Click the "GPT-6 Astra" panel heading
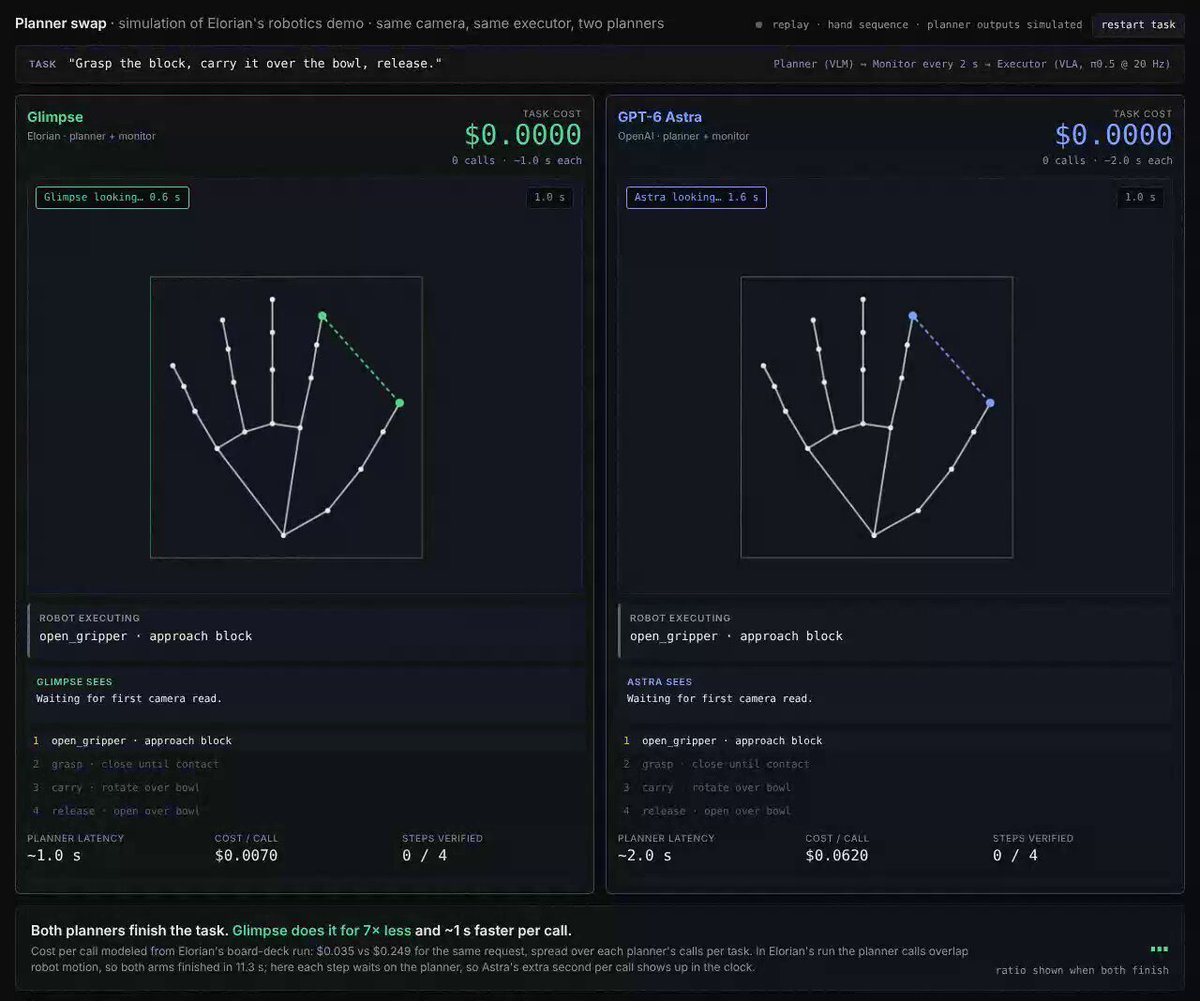This screenshot has height=1001, width=1200. tap(660, 117)
